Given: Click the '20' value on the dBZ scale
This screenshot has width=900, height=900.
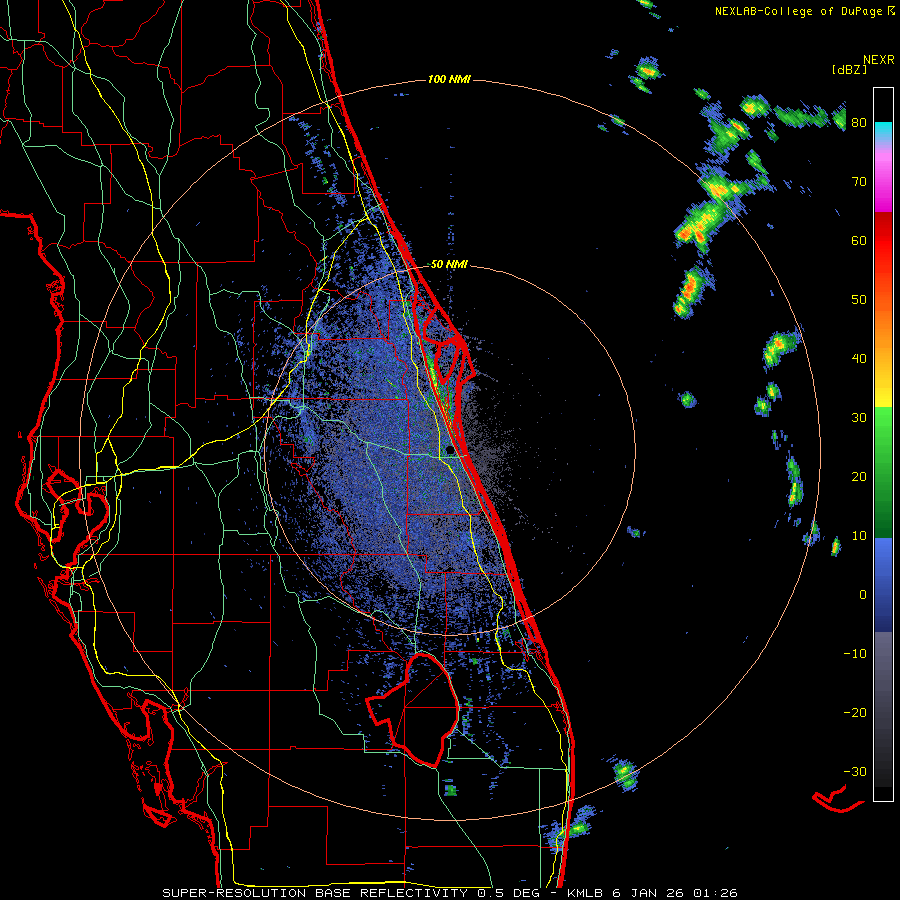Looking at the screenshot, I should [859, 477].
